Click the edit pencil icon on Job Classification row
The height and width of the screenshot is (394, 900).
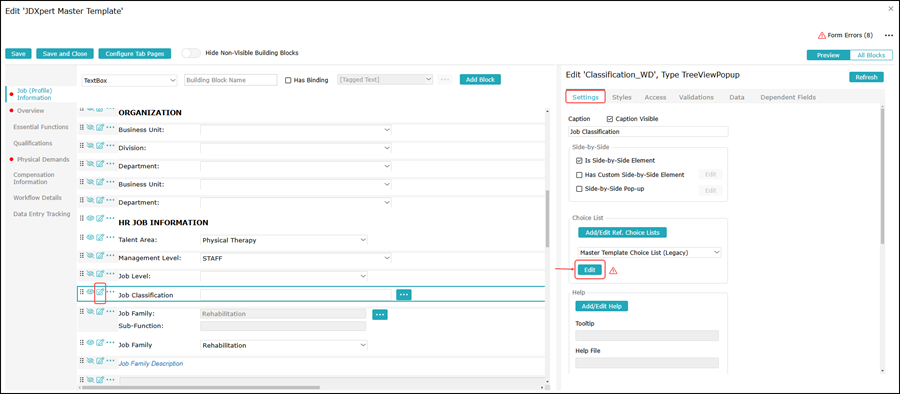[100, 292]
